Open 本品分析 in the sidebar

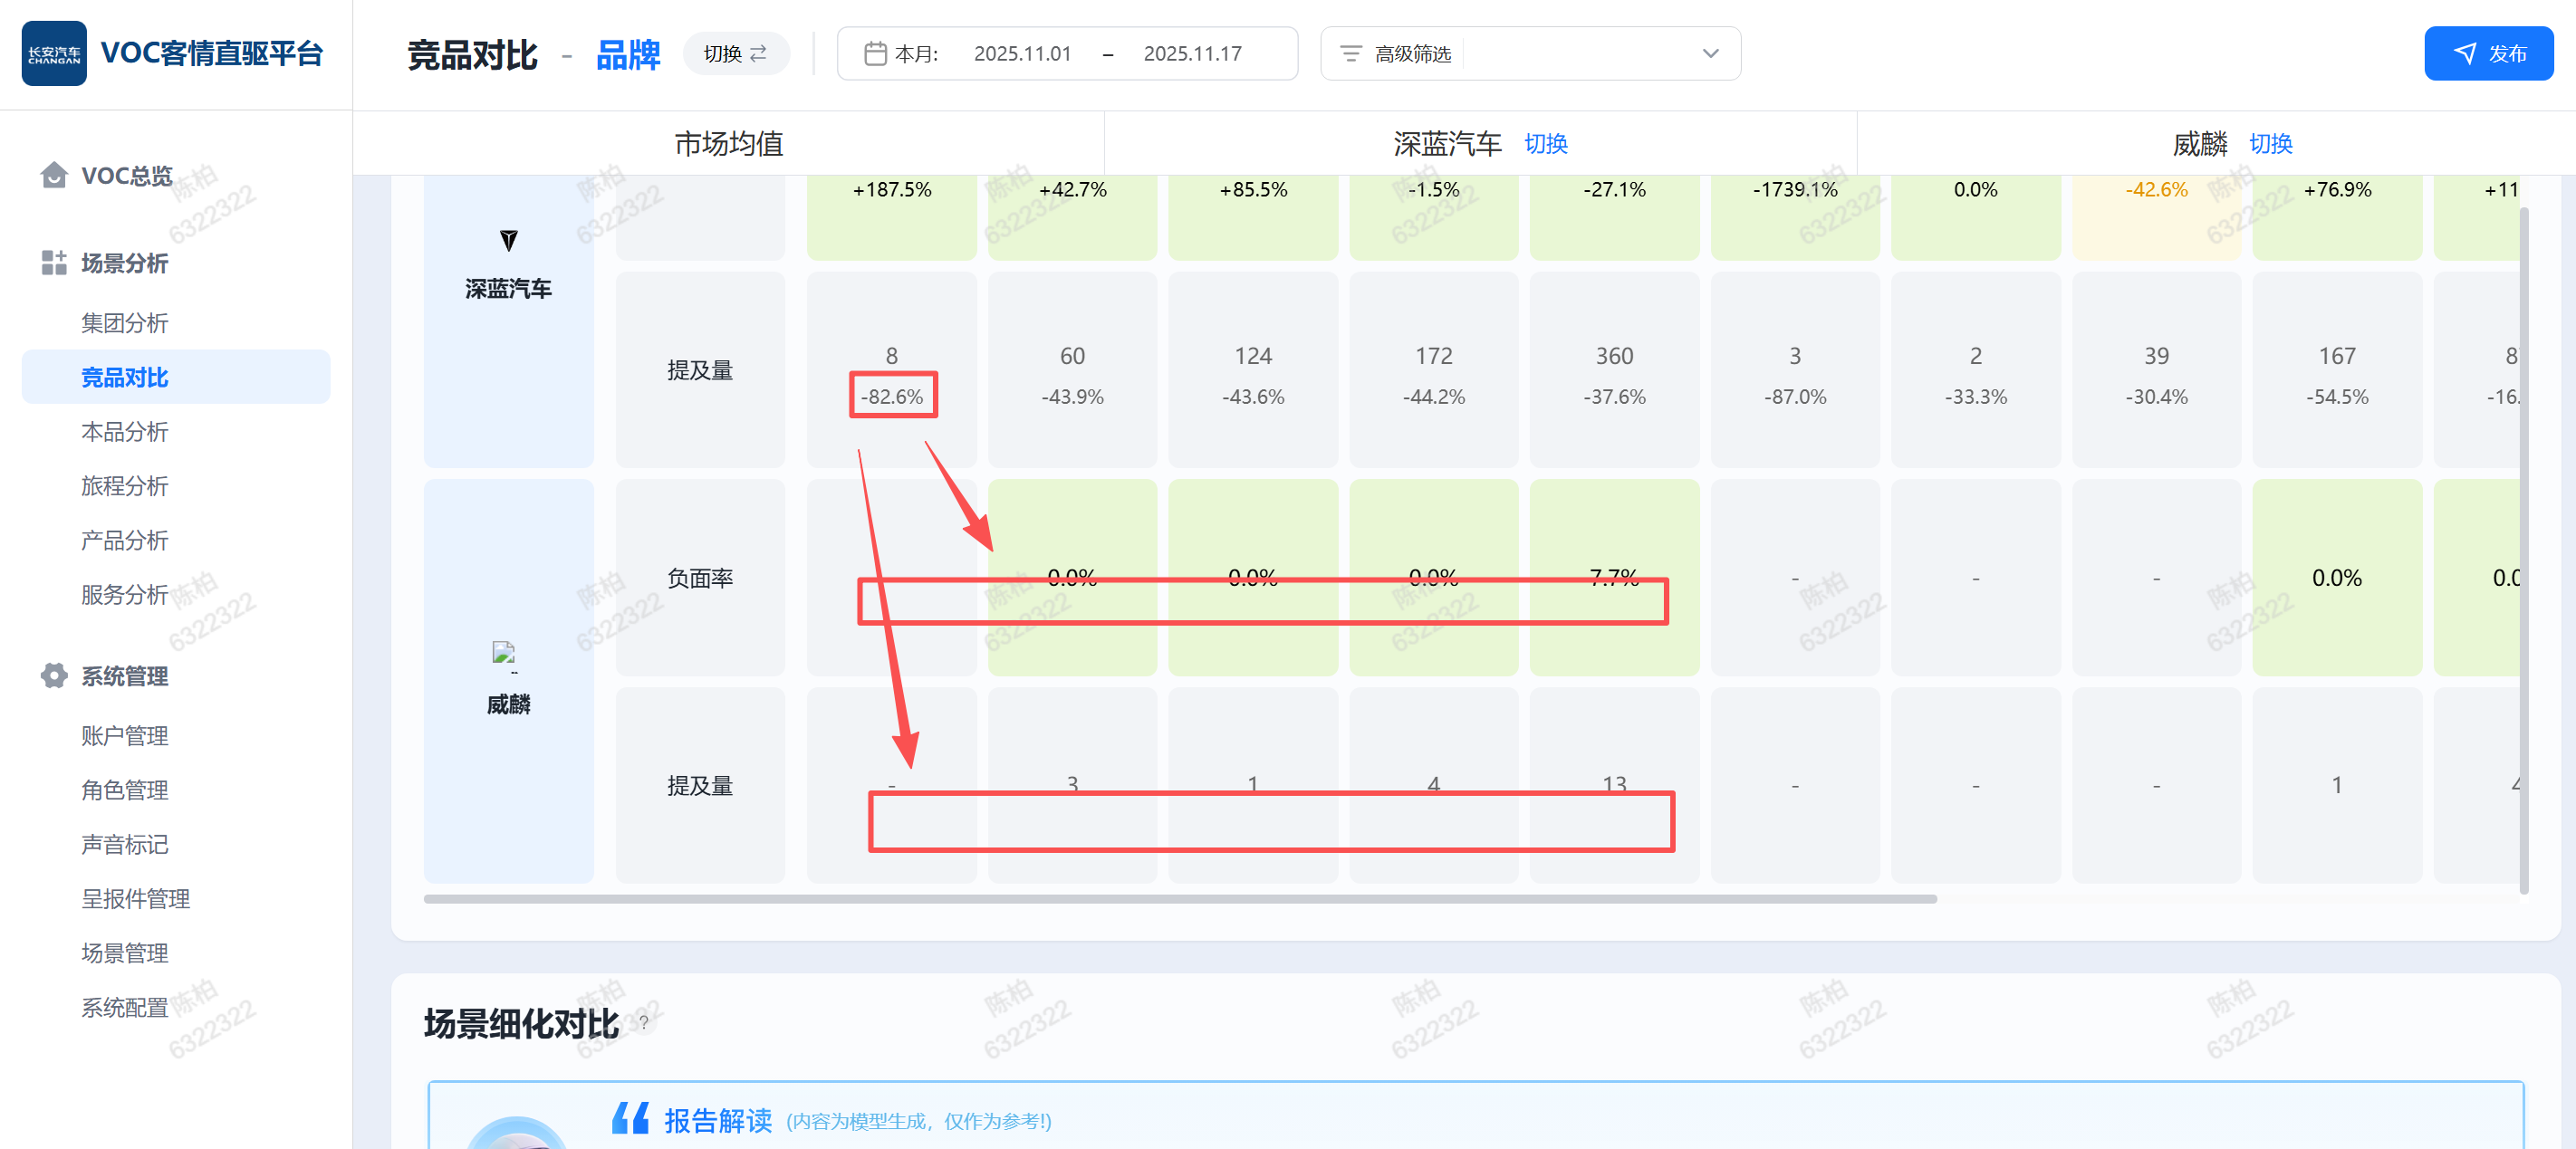(x=125, y=432)
